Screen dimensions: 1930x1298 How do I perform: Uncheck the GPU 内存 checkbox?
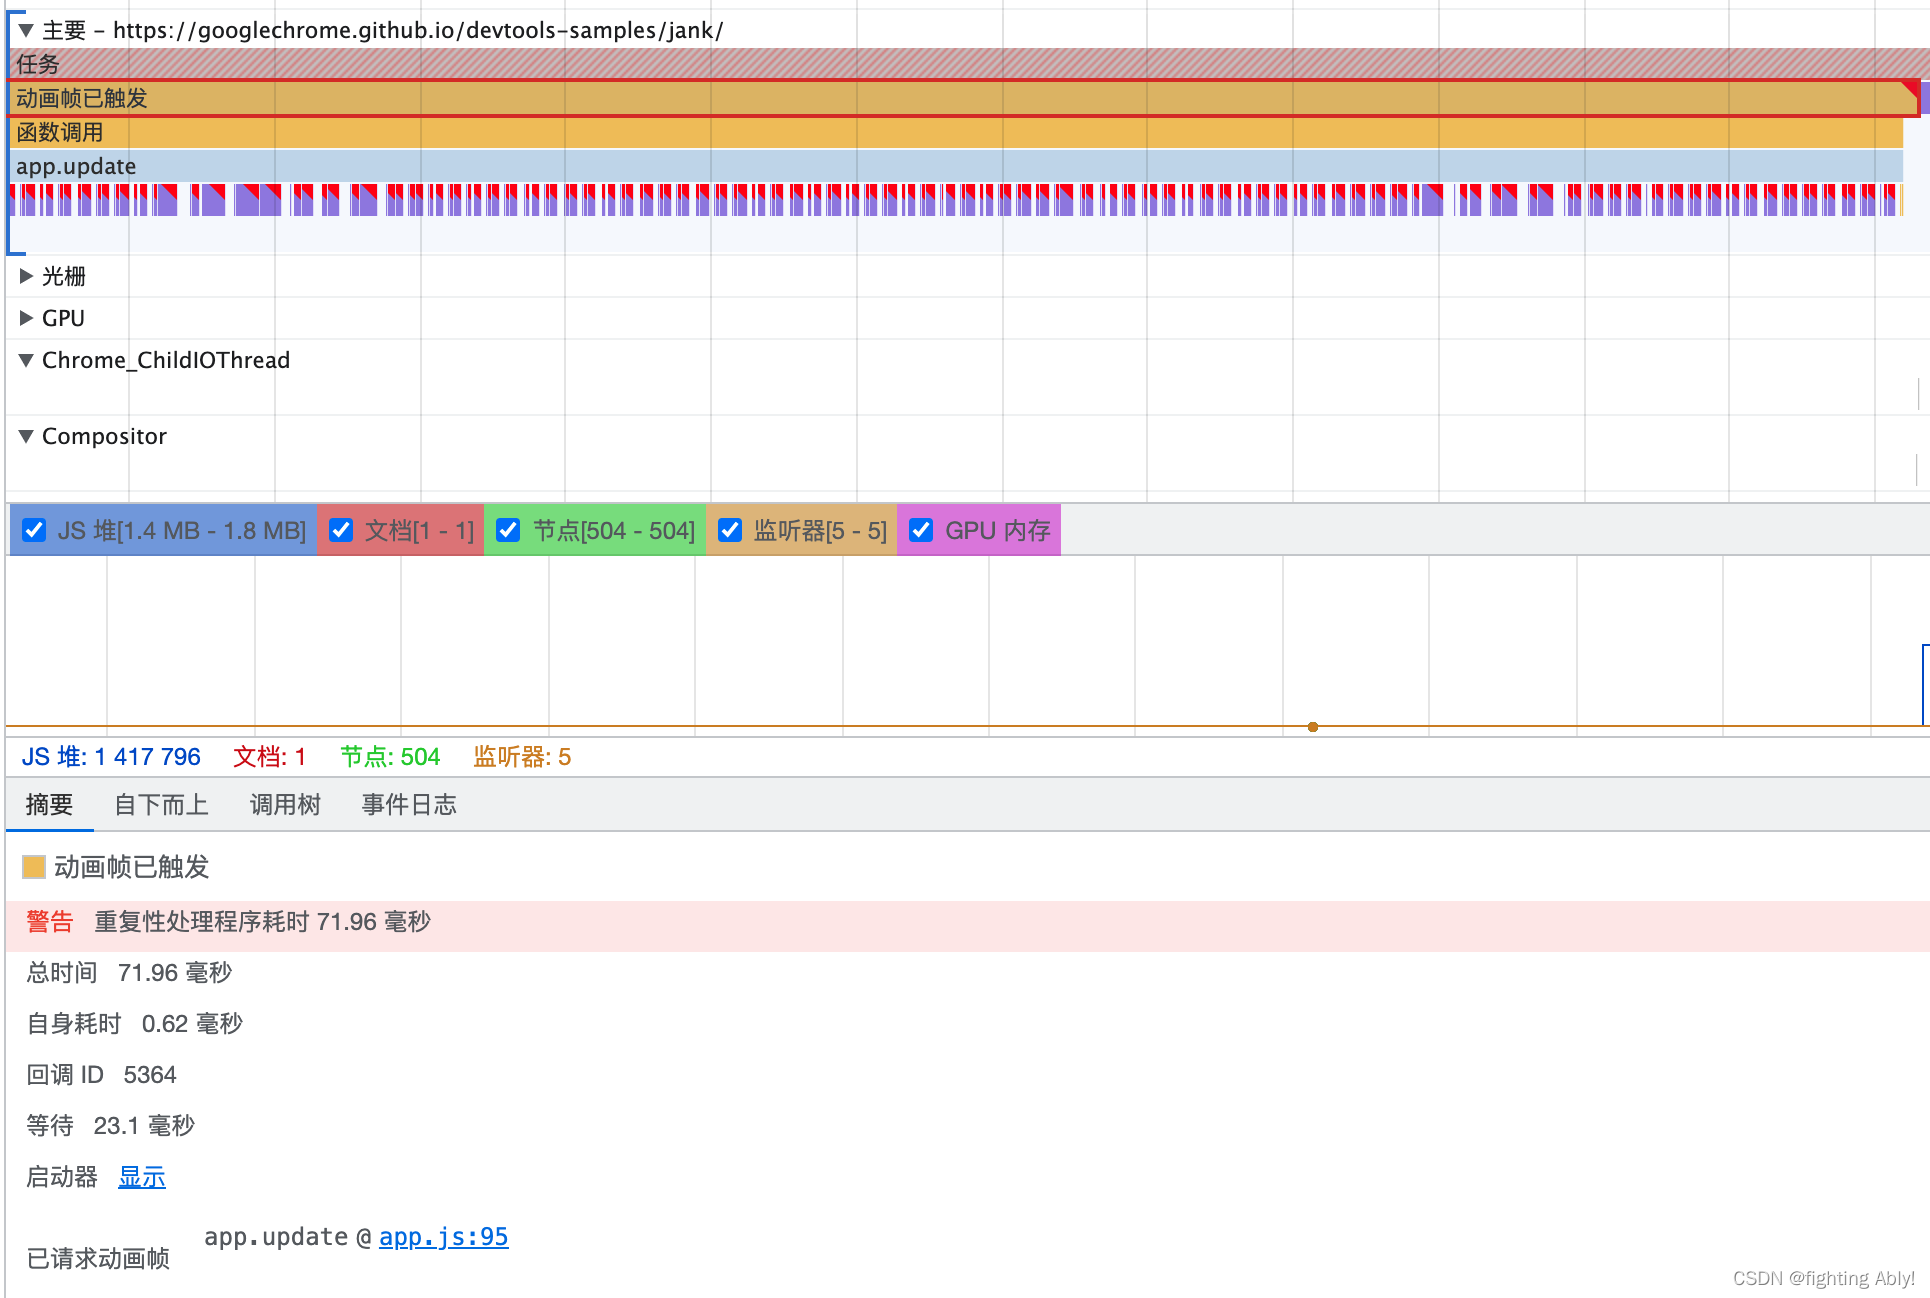point(921,530)
